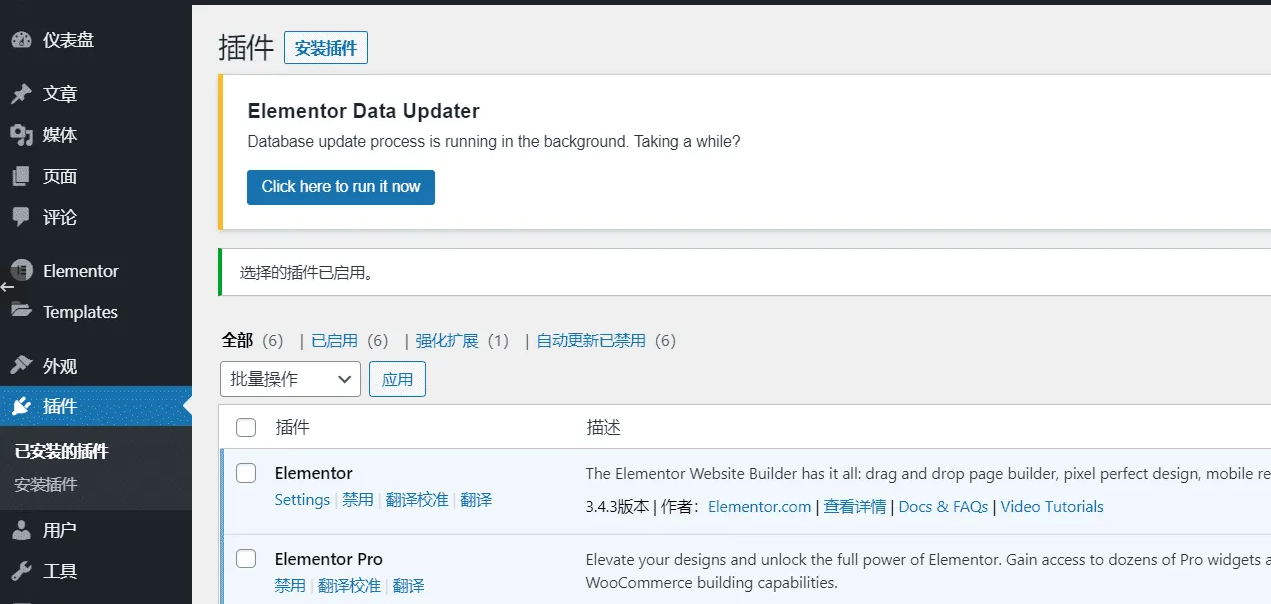Check the Elementor plugin checkbox
The height and width of the screenshot is (604, 1271).
click(246, 473)
